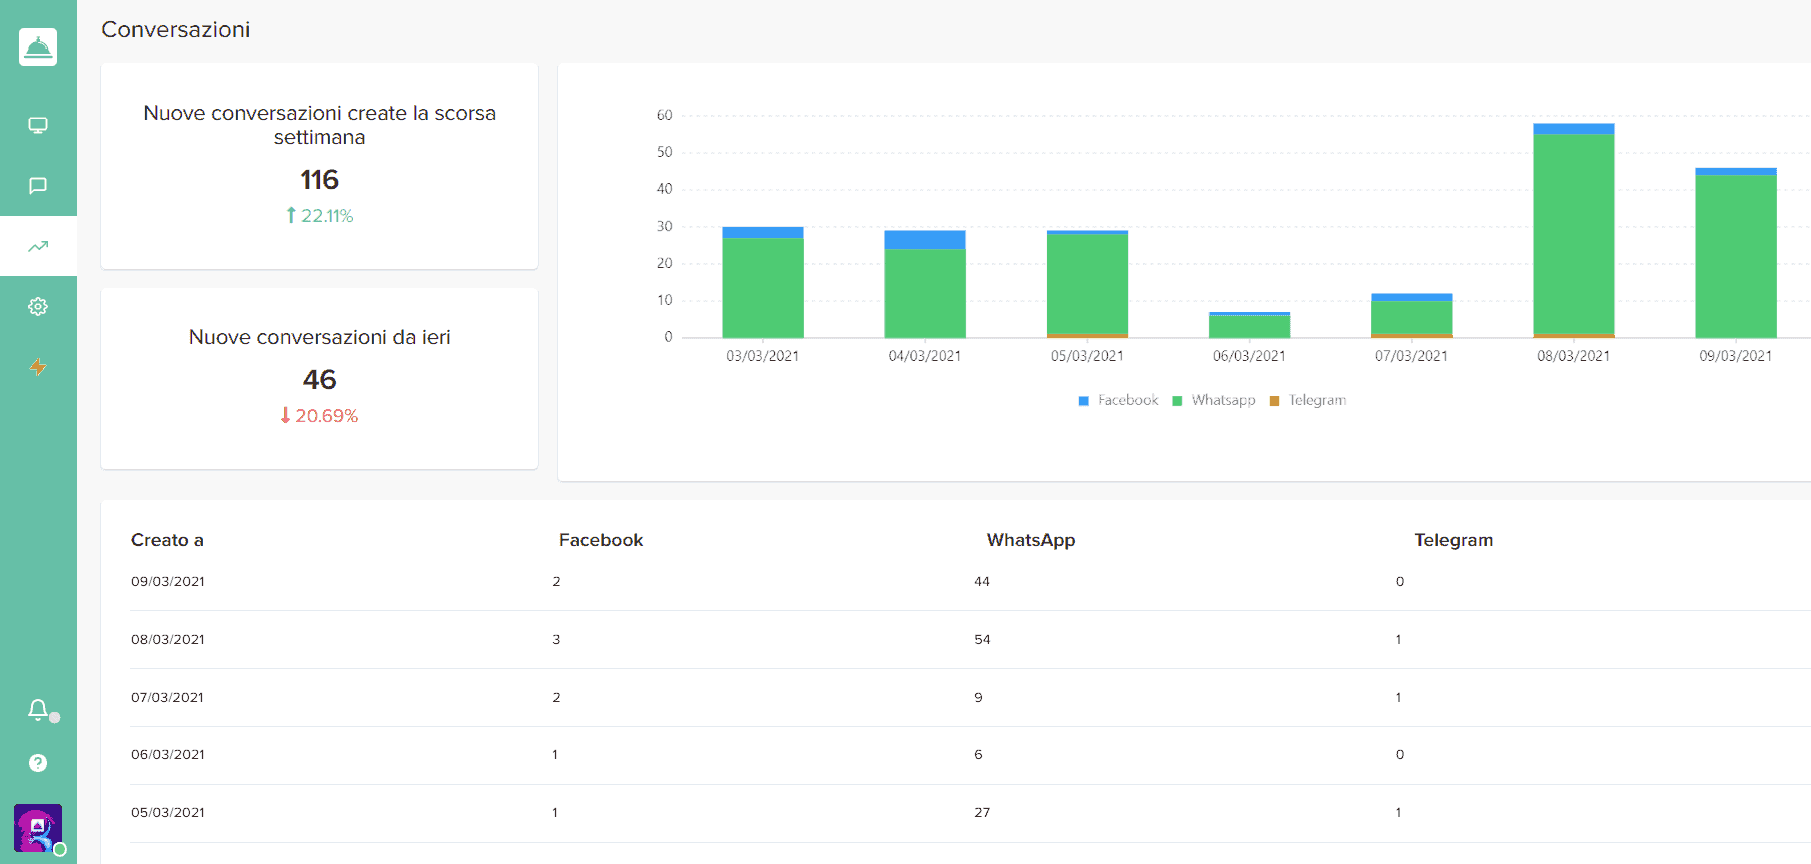Click the 60 y-axis label in the chart
The height and width of the screenshot is (864, 1811).
click(665, 115)
